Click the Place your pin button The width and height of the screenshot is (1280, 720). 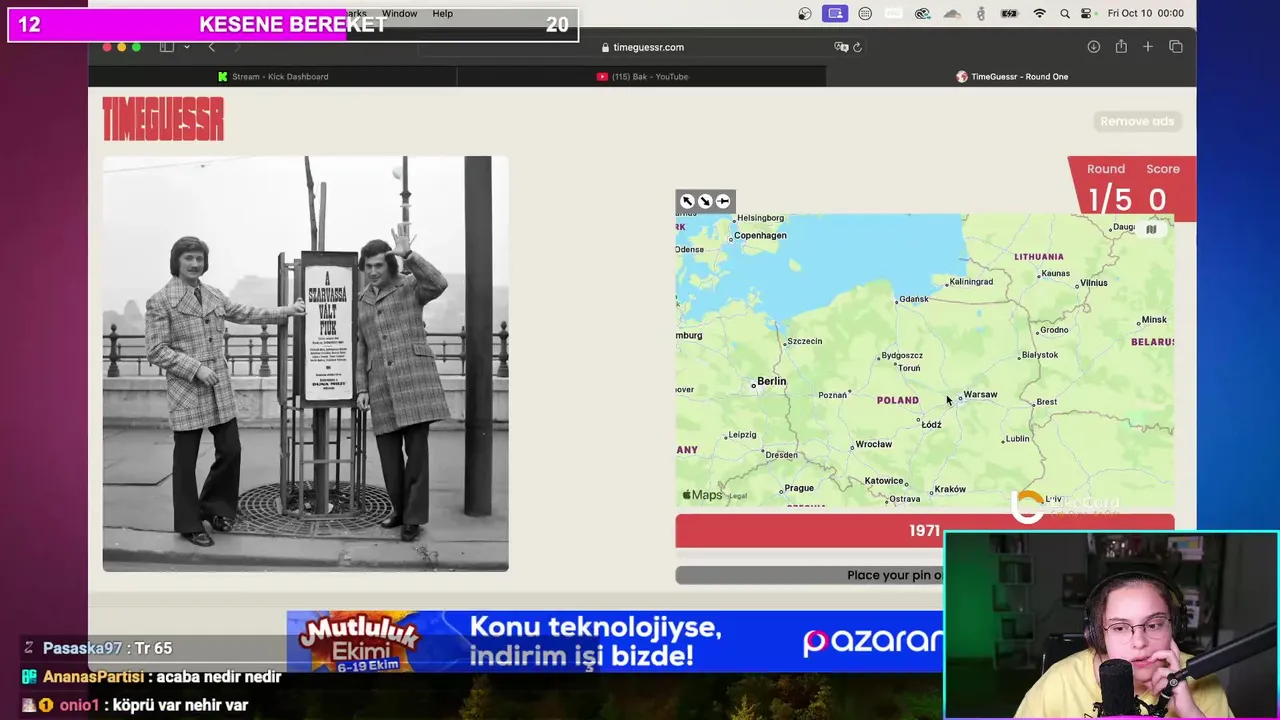tap(809, 575)
